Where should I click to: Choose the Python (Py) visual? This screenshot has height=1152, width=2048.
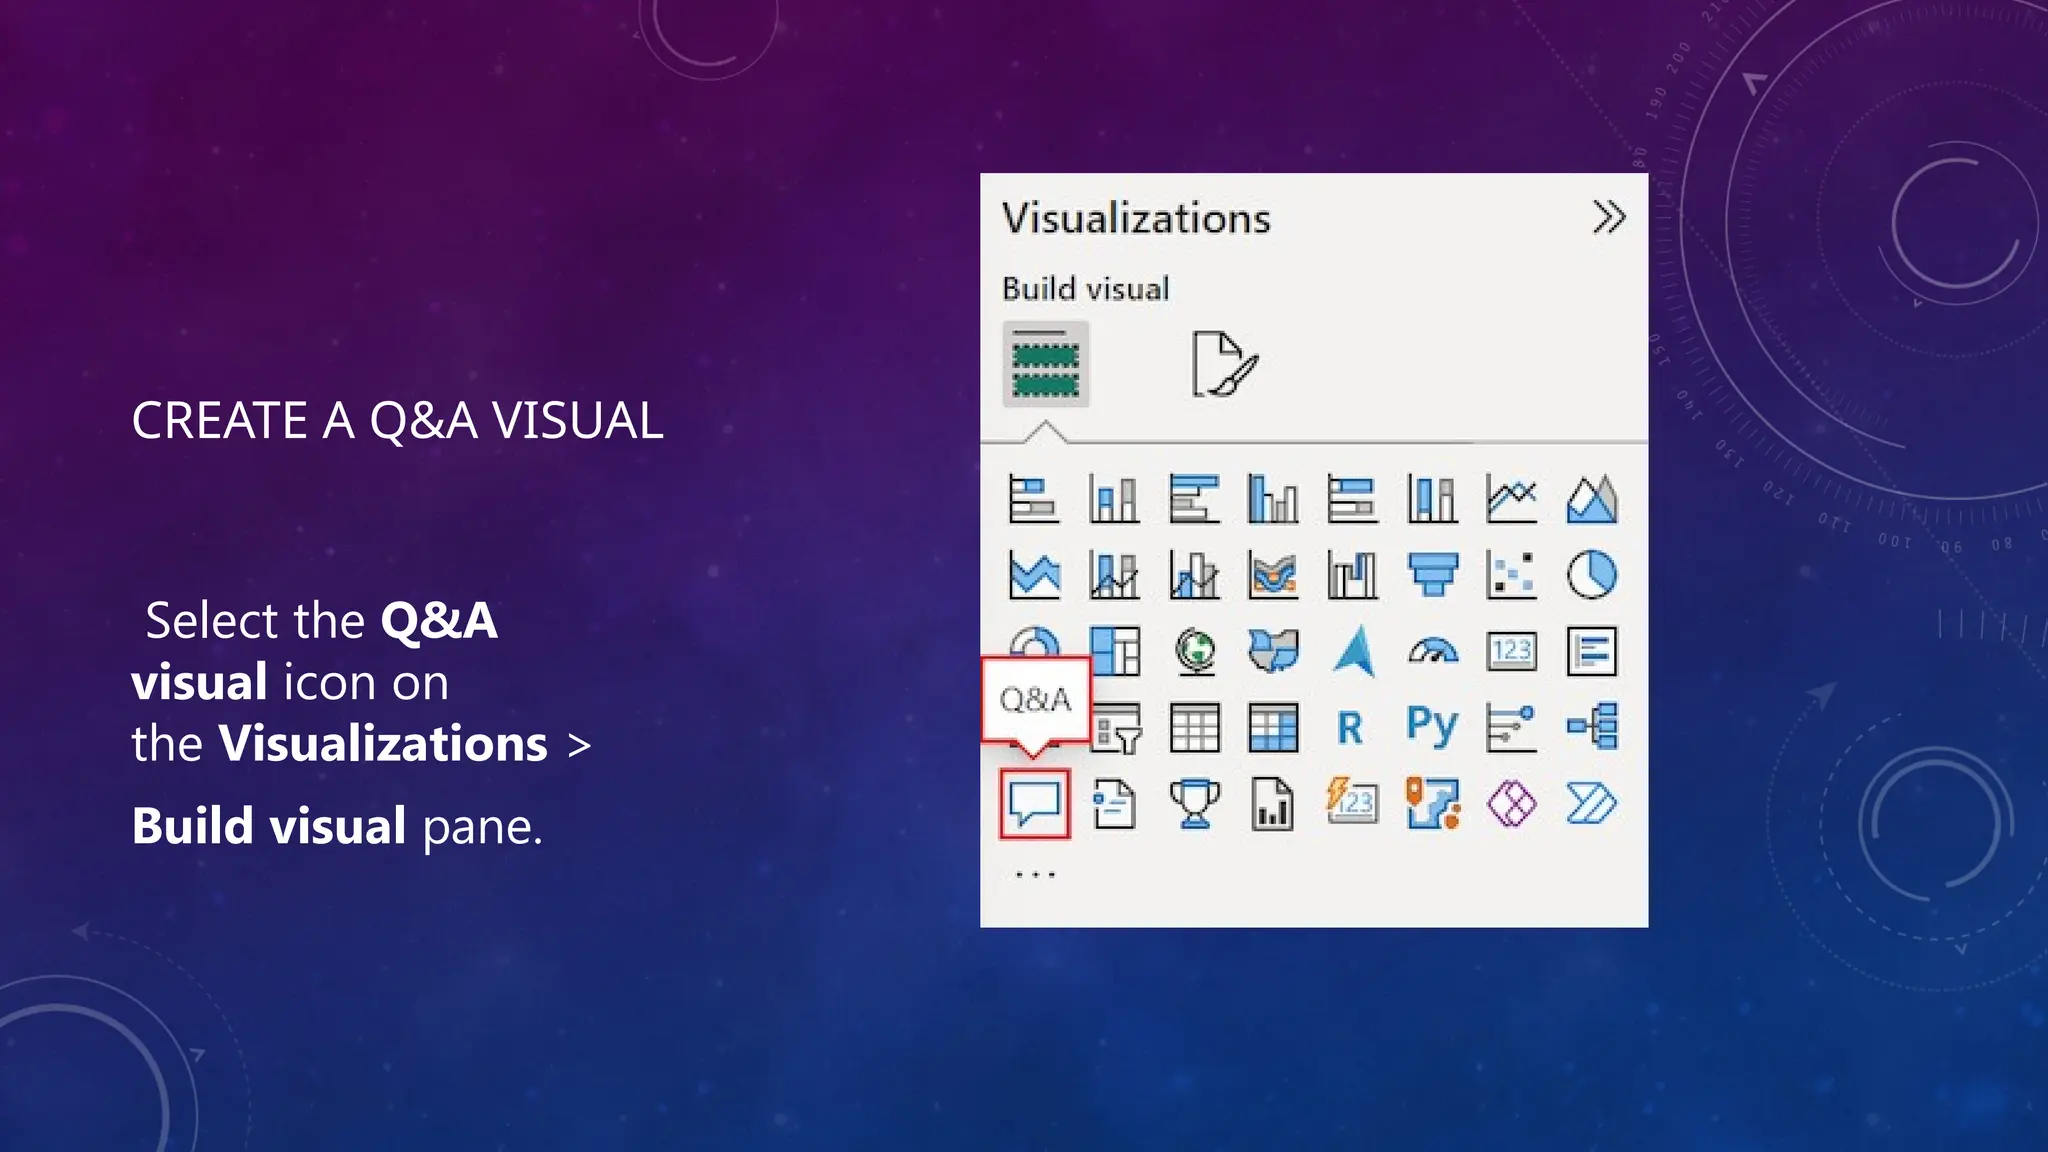(x=1432, y=725)
